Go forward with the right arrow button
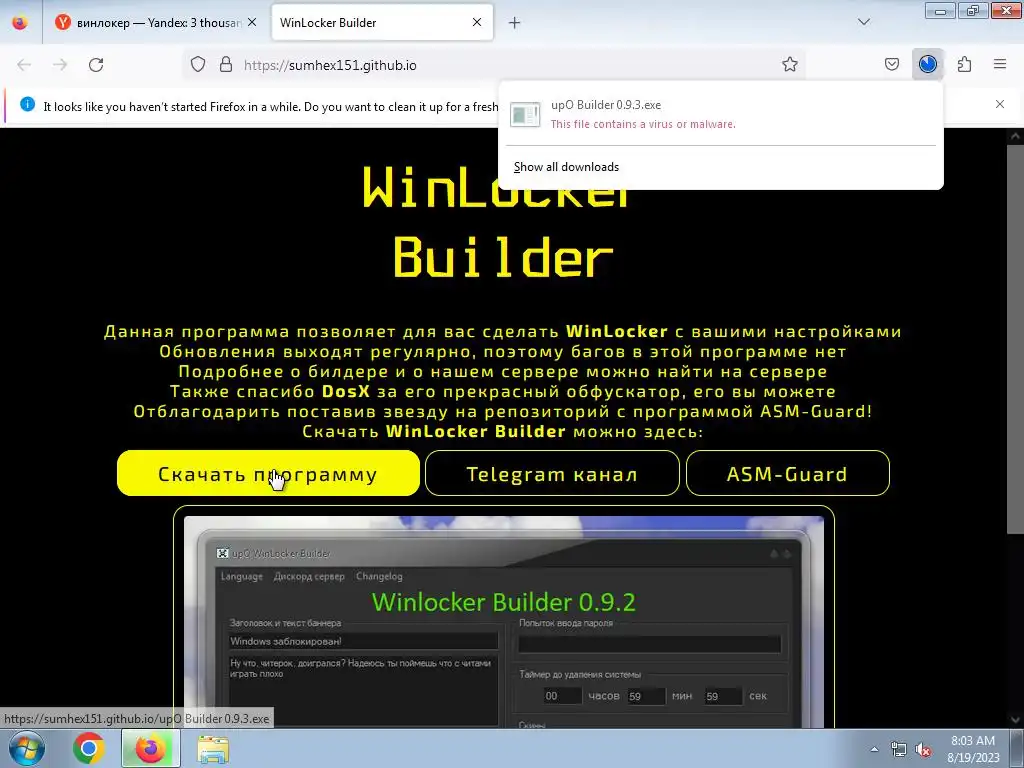This screenshot has width=1024, height=768. pyautogui.click(x=60, y=65)
